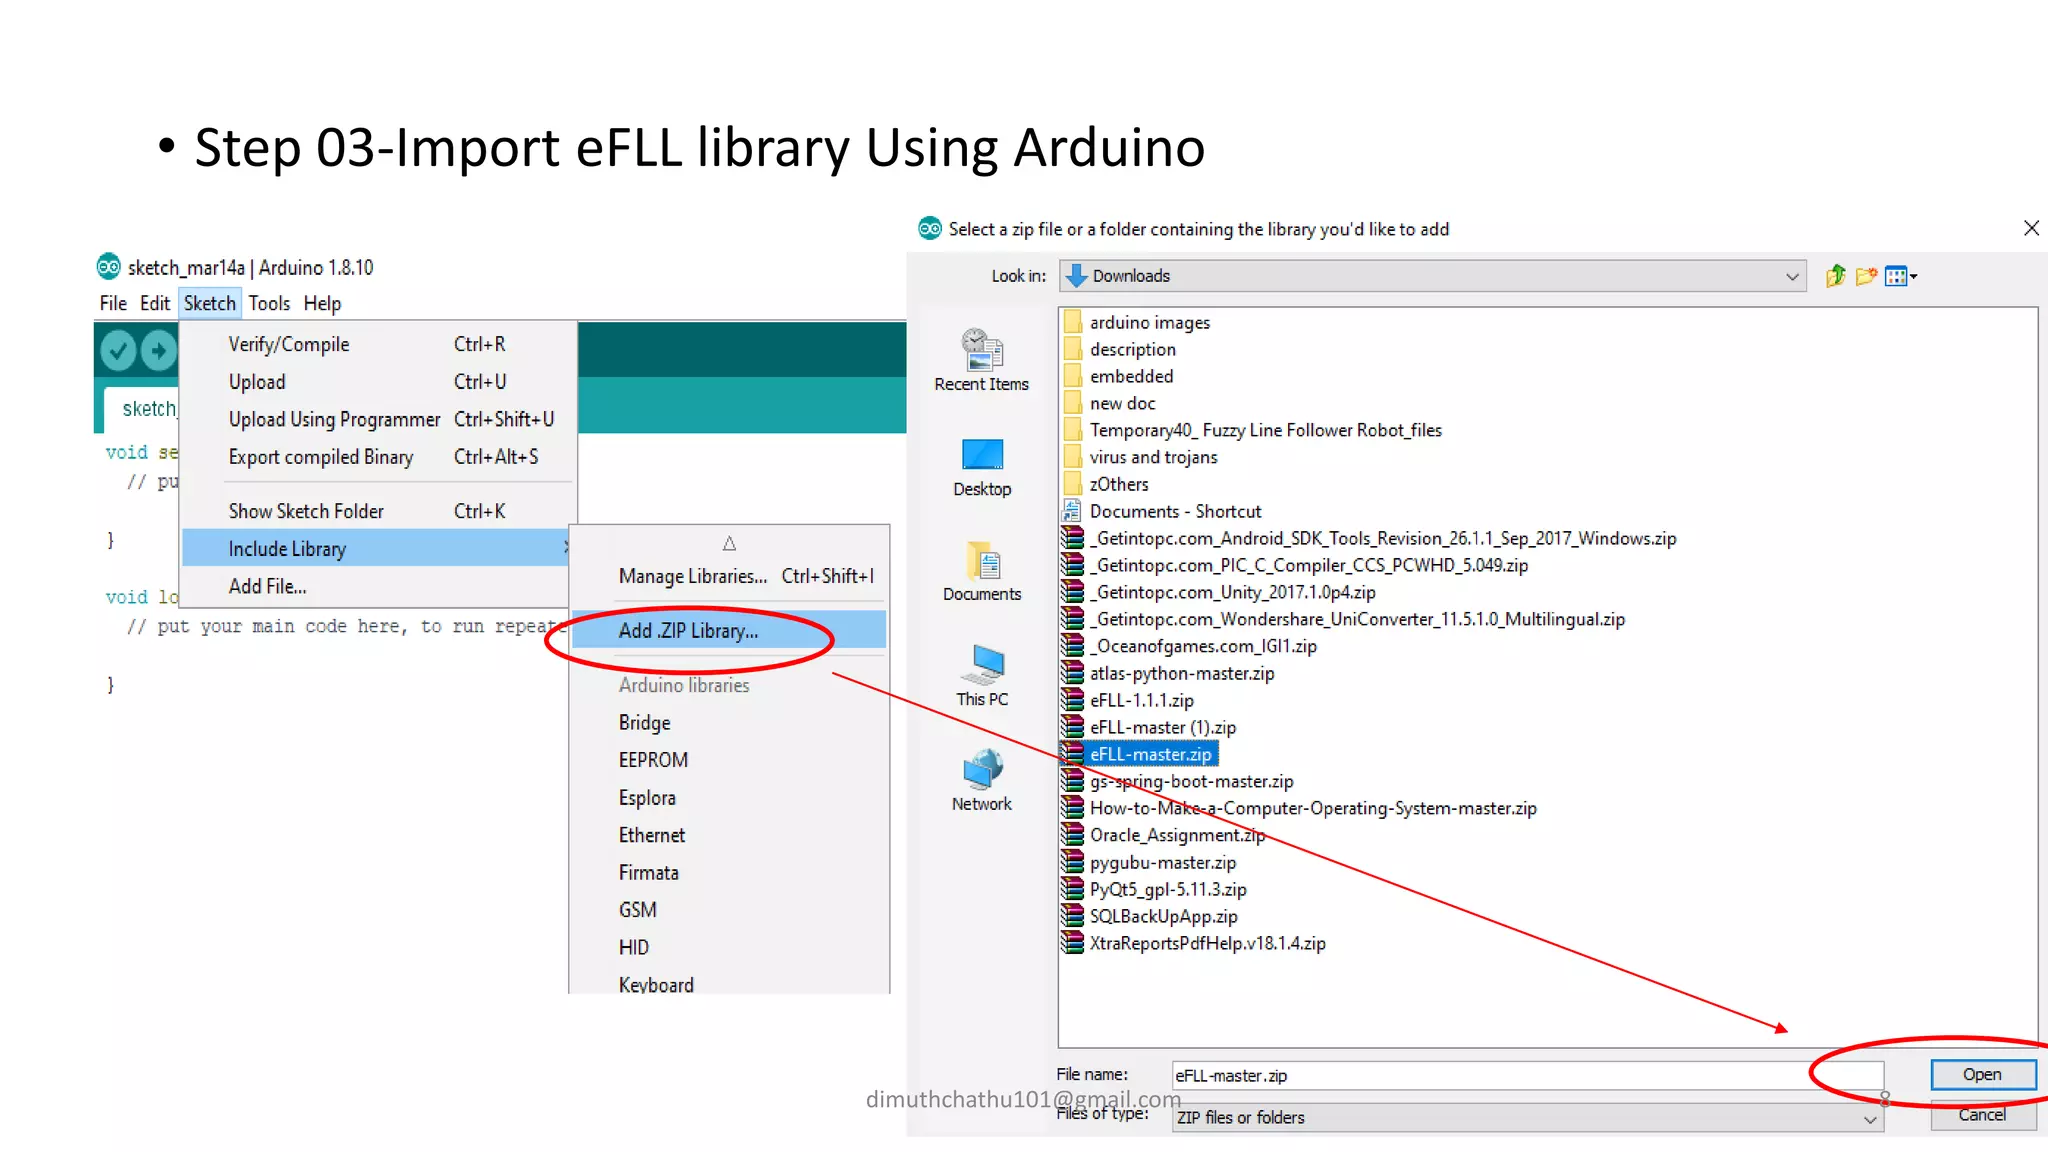Open the Tools menu
The height and width of the screenshot is (1152, 2048).
tap(269, 303)
